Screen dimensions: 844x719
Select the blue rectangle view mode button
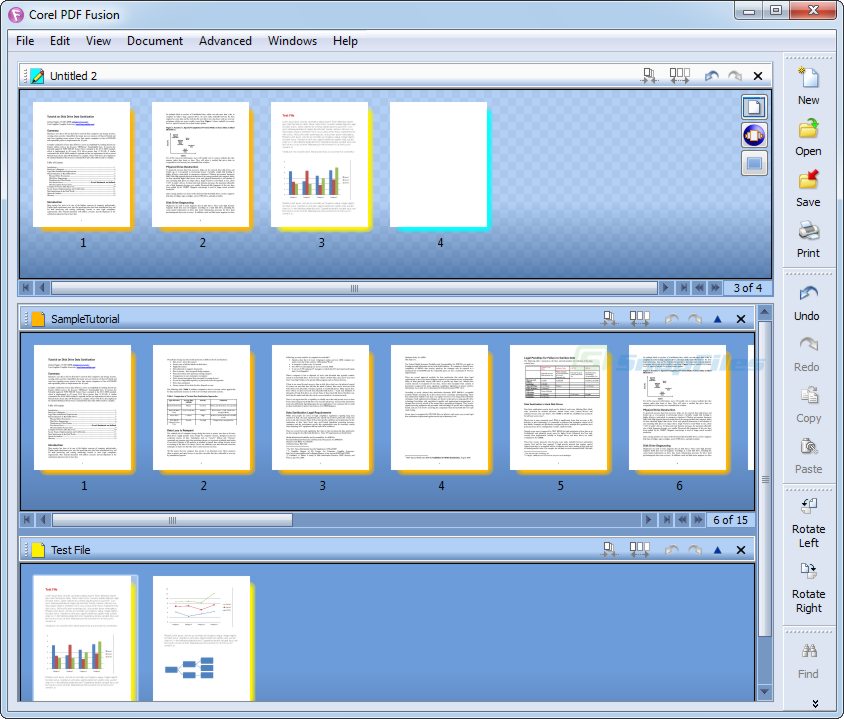(754, 163)
